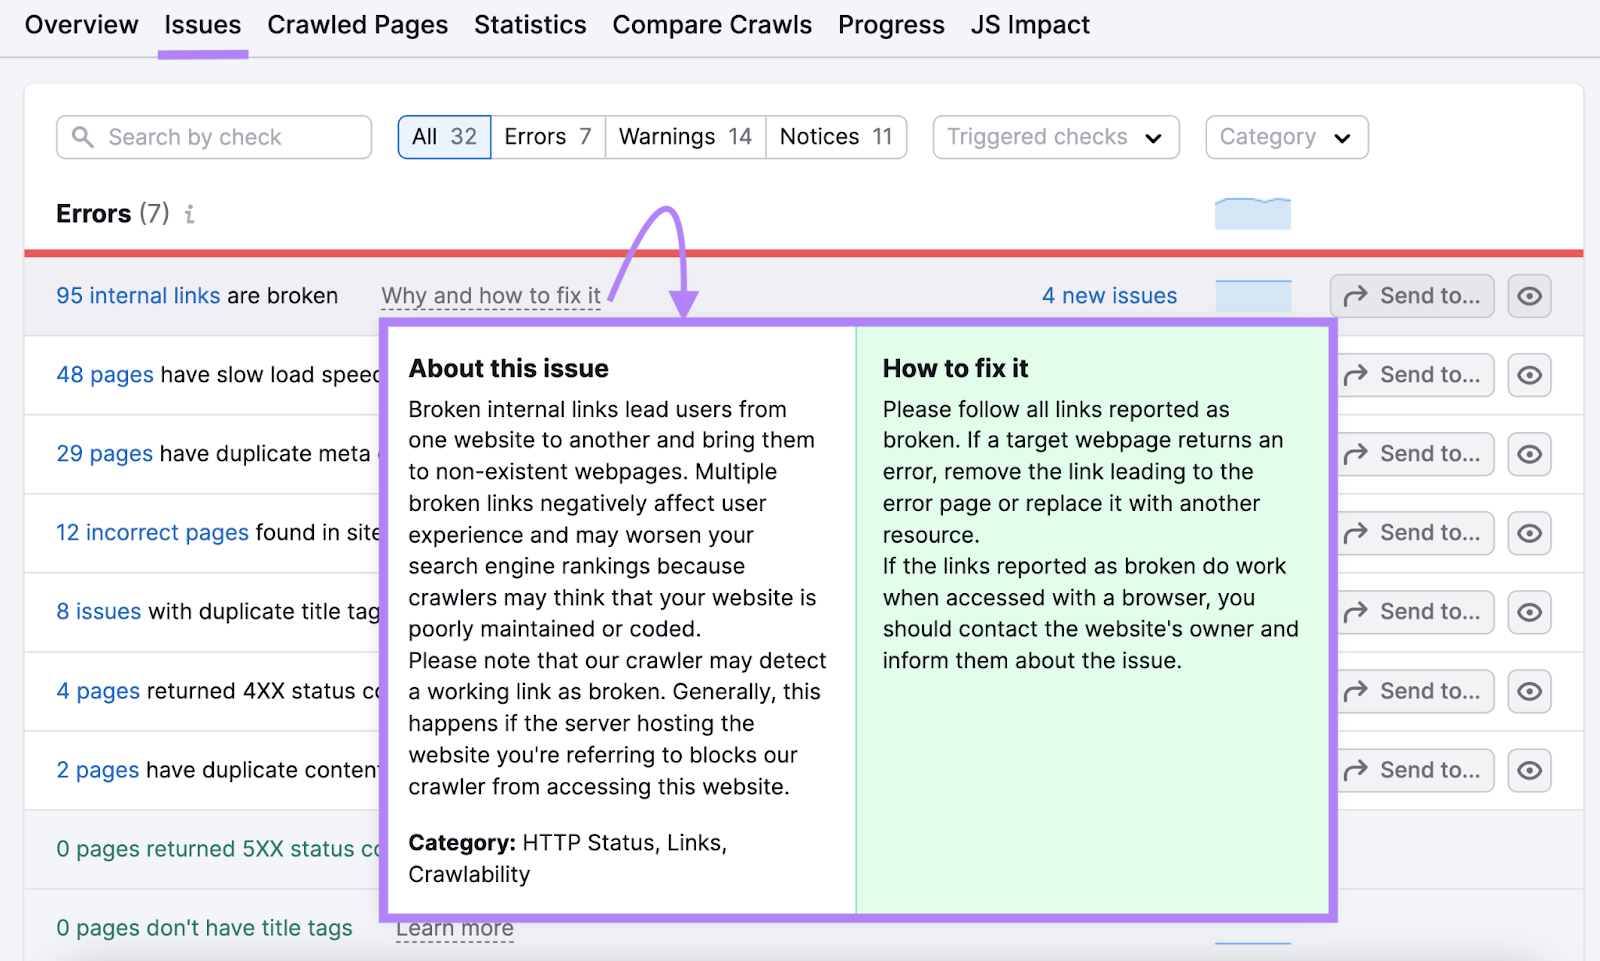The image size is (1600, 961).
Task: Click the search magnifier icon
Action: pyautogui.click(x=84, y=137)
